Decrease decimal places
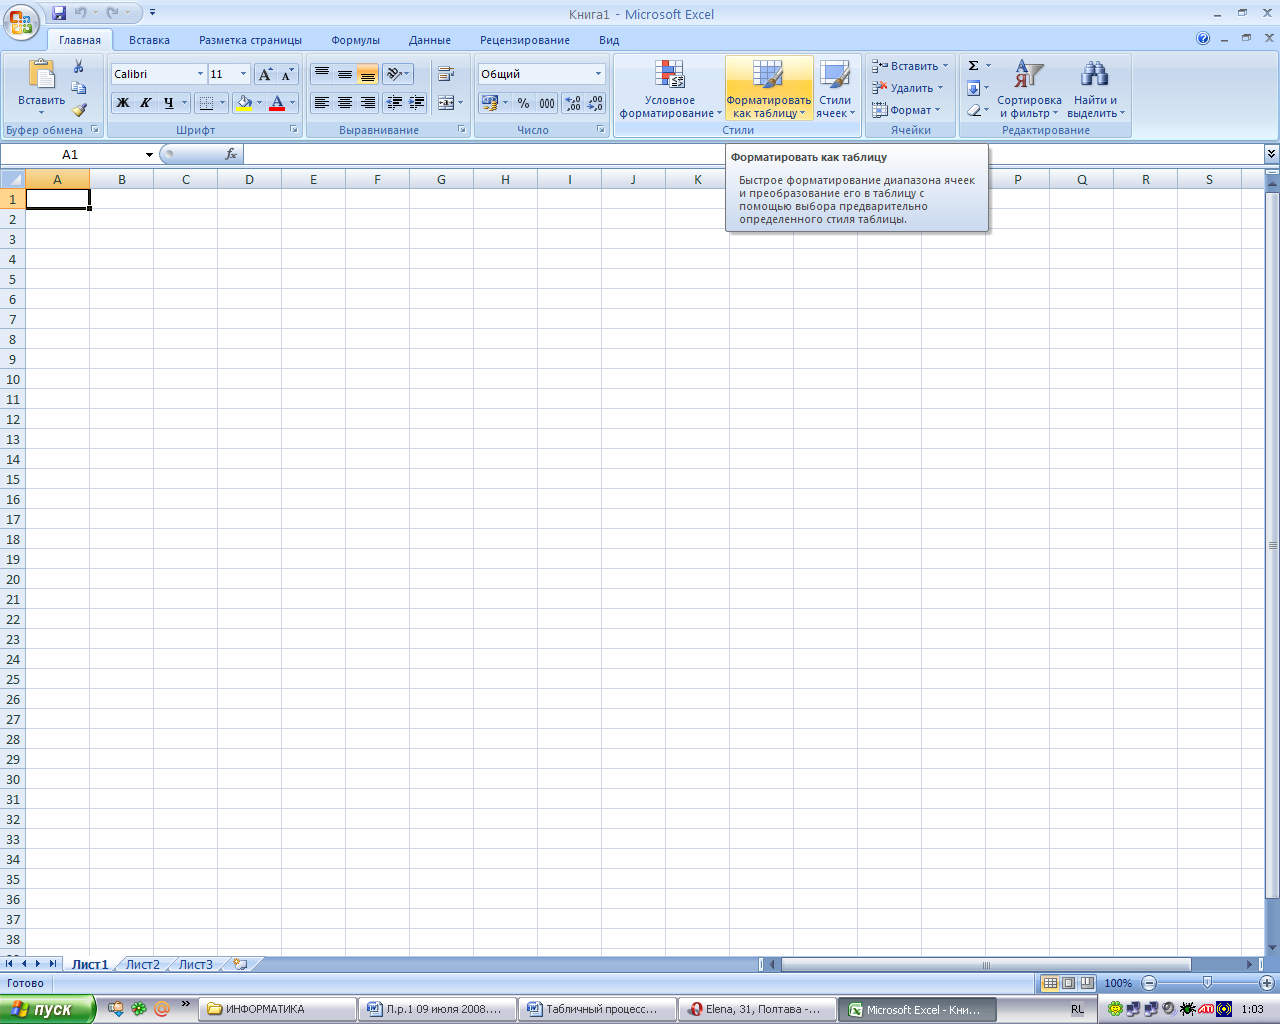 point(595,103)
